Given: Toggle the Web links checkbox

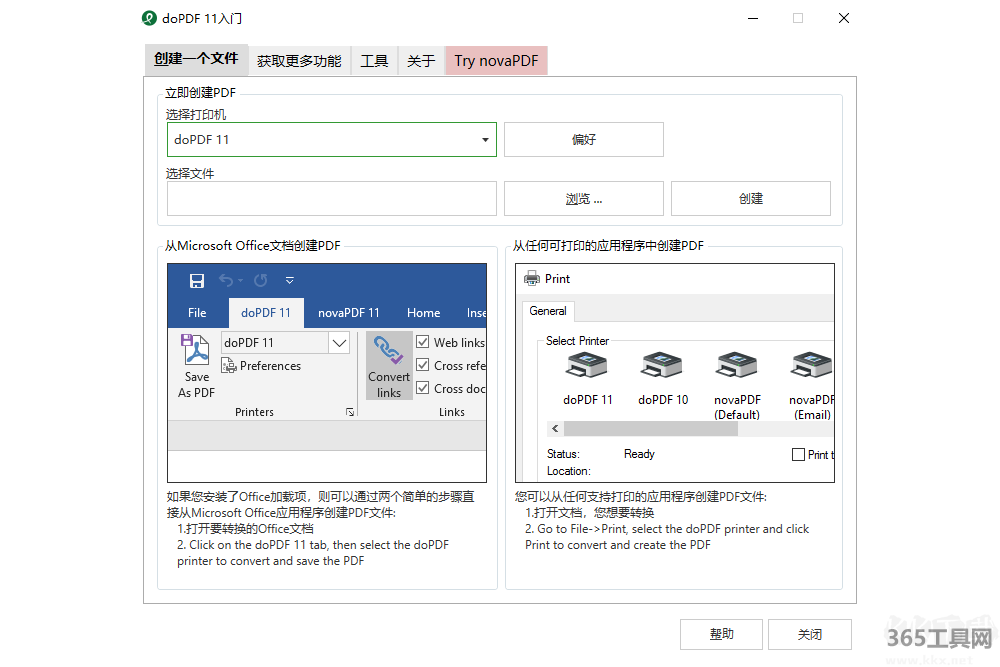Looking at the screenshot, I should coord(423,342).
